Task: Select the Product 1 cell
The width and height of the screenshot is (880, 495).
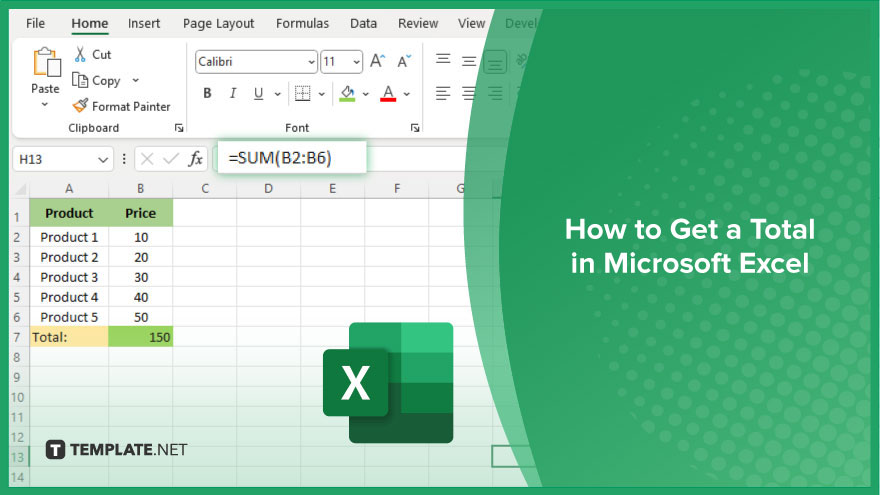Action: pyautogui.click(x=69, y=237)
